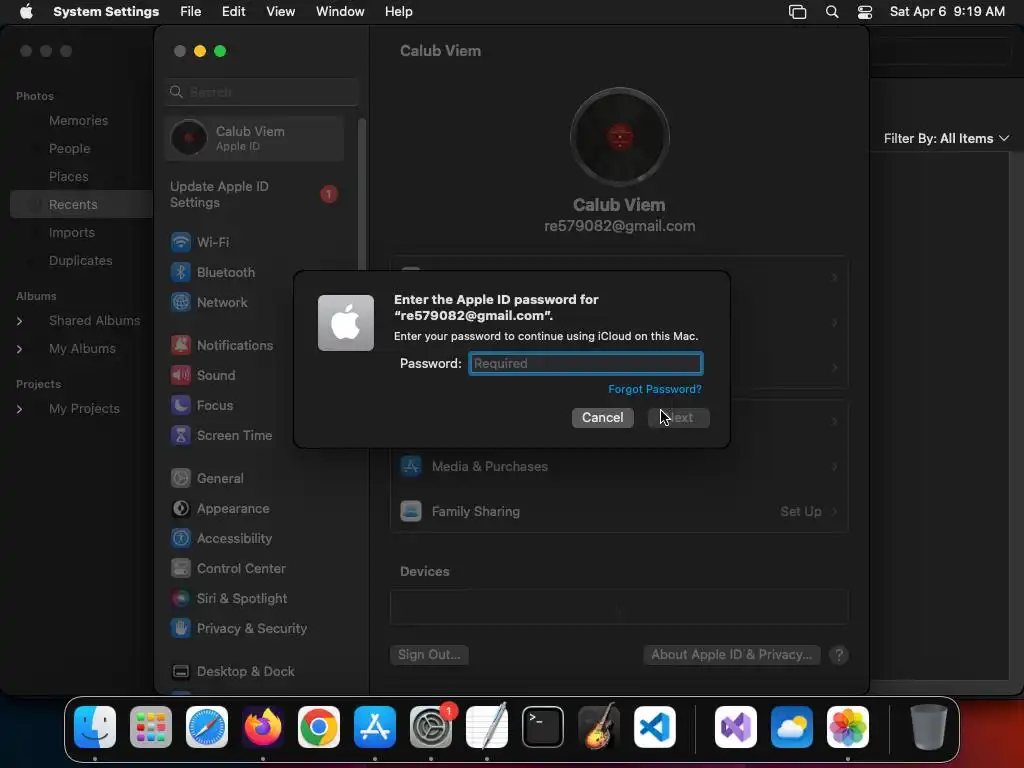This screenshot has width=1024, height=768.
Task: Click Cancel in password dialog
Action: click(603, 417)
